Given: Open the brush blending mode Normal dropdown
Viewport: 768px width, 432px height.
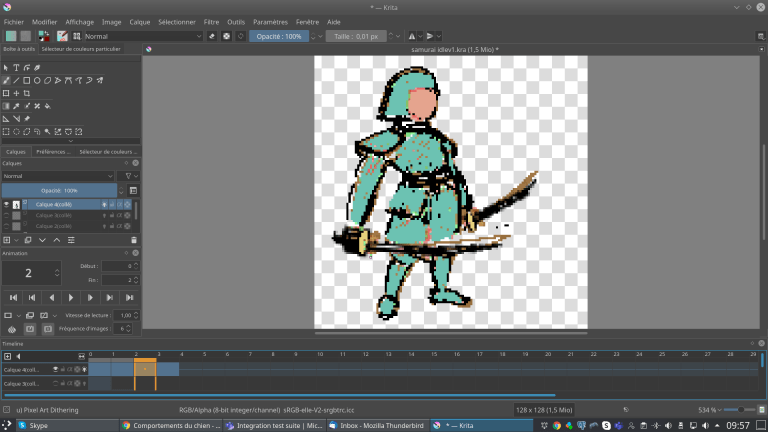Looking at the screenshot, I should pos(143,36).
